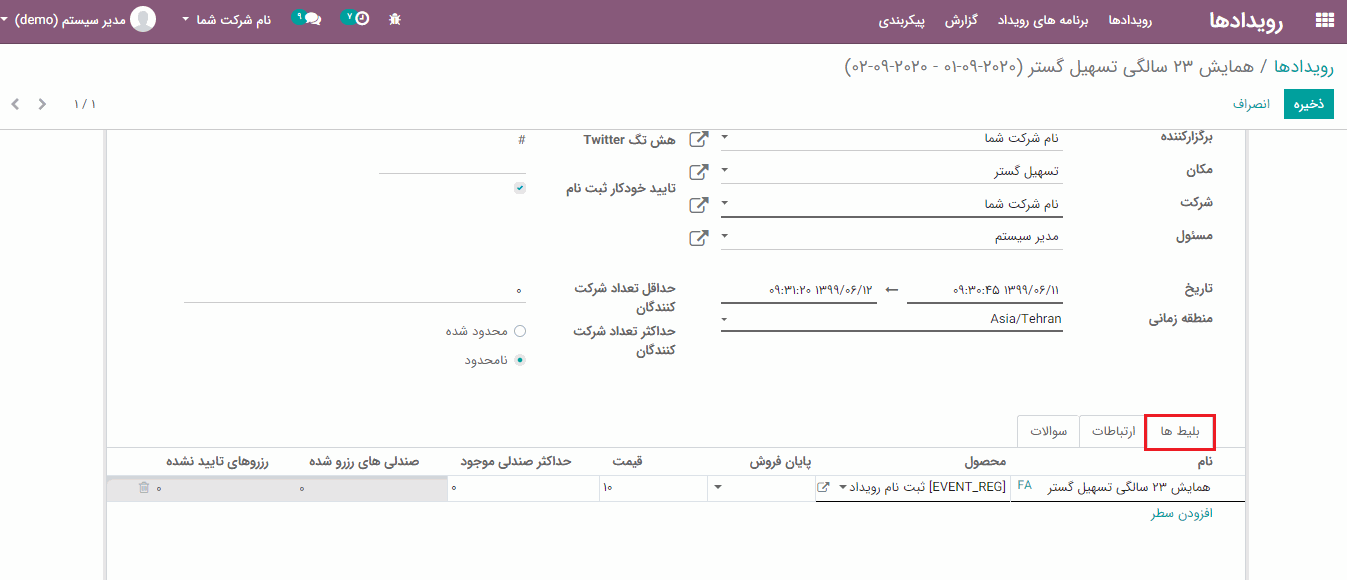Screen dimensions: 1347x580
Task: Select the 'نامحدود' radio option
Action: 520,360
